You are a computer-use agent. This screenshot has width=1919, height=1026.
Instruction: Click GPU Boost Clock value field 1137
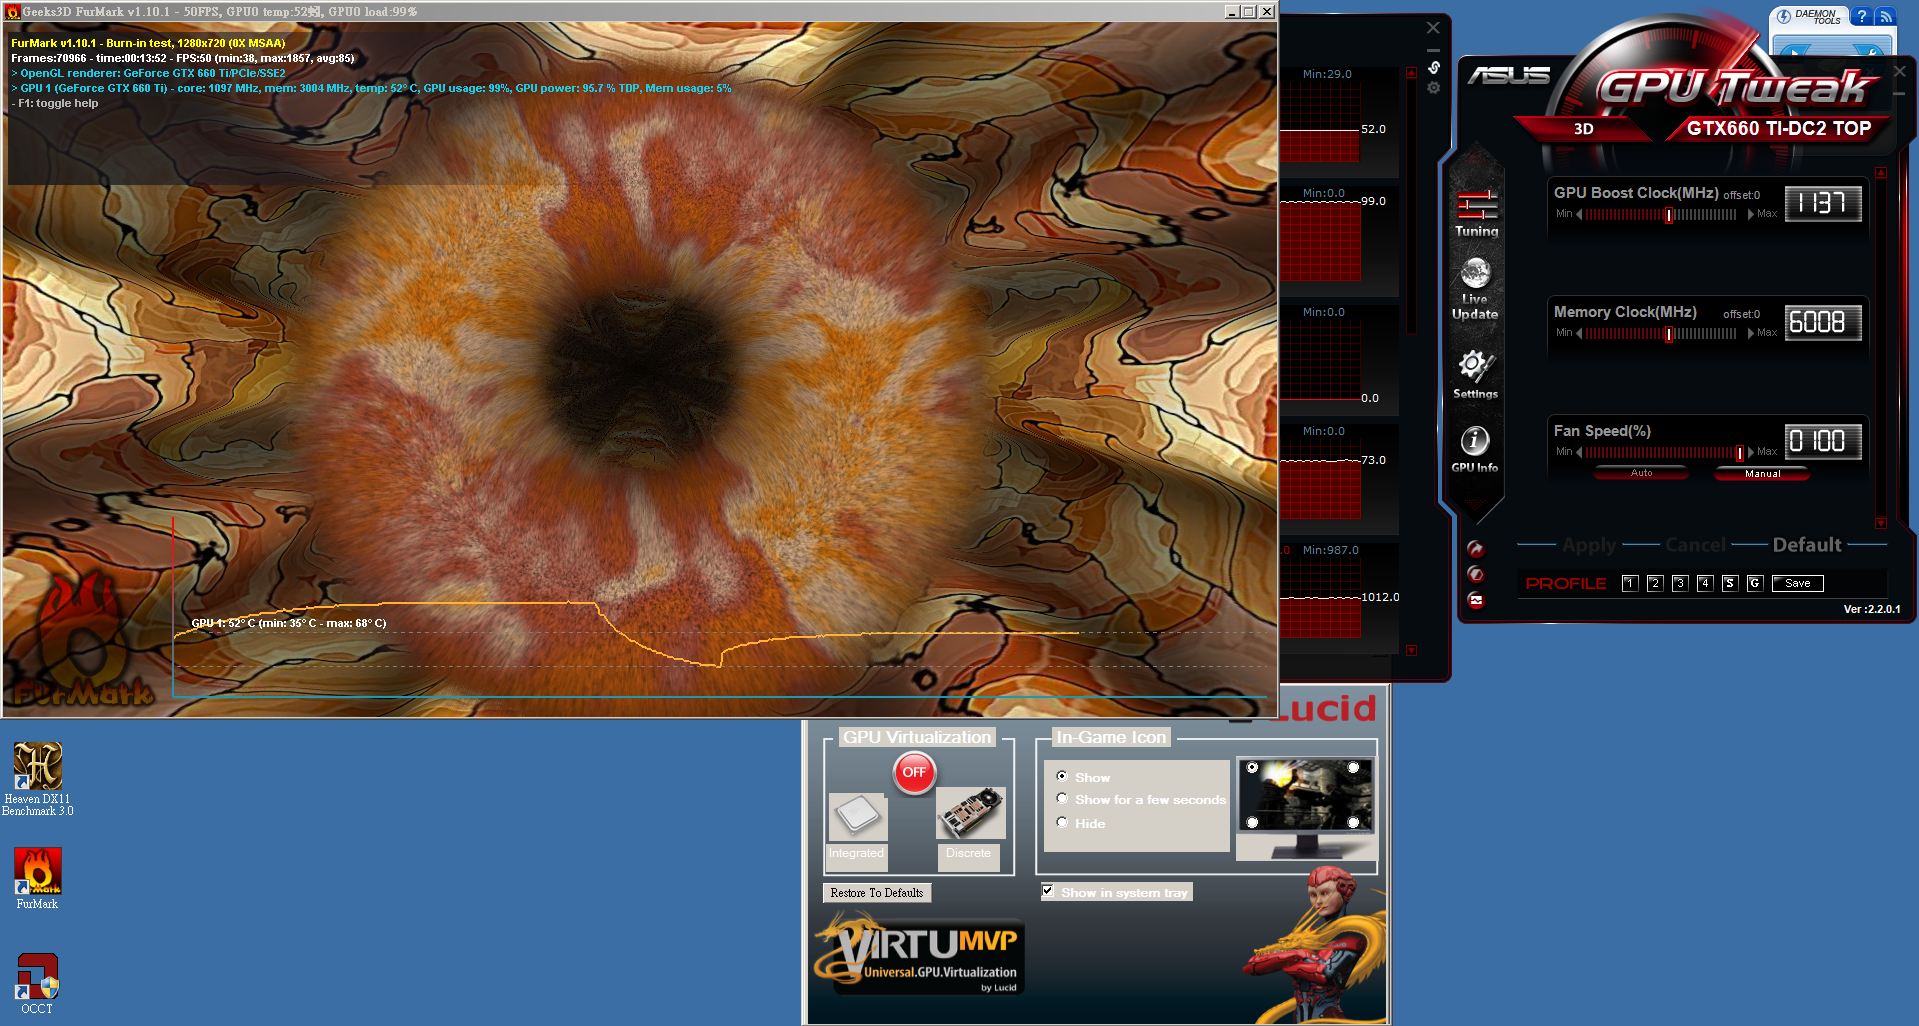(1822, 204)
